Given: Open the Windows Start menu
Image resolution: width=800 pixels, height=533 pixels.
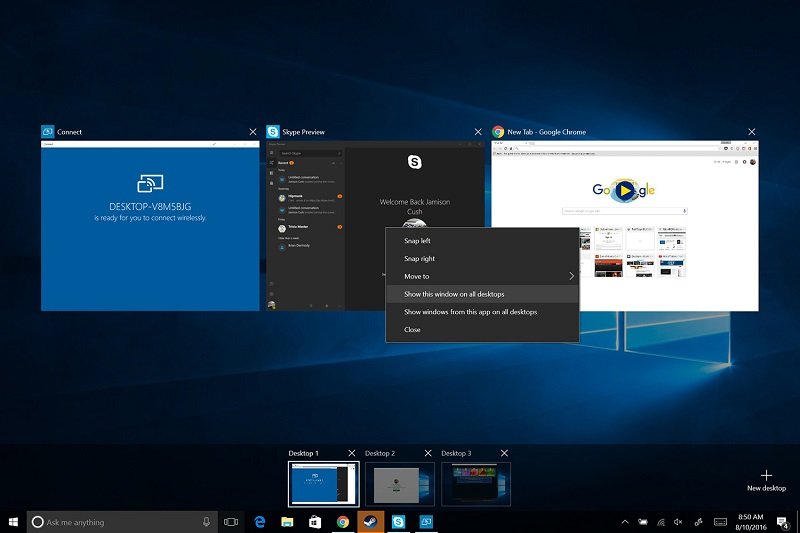Looking at the screenshot, I should point(13,522).
